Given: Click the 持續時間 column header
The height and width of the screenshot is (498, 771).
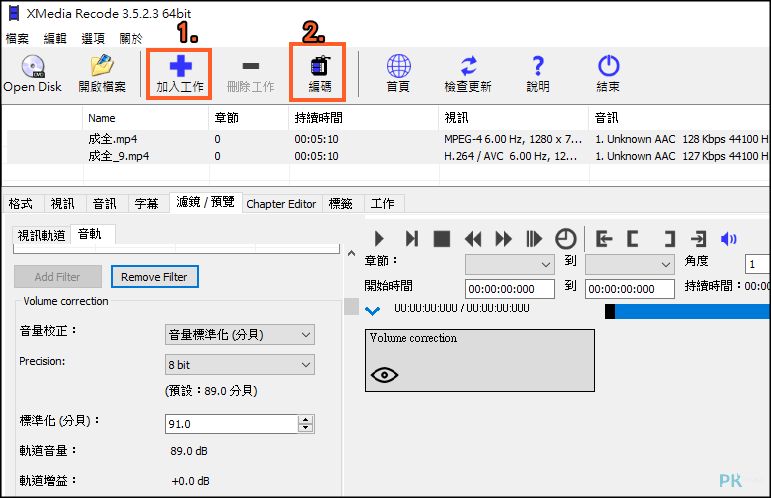Looking at the screenshot, I should (x=363, y=118).
